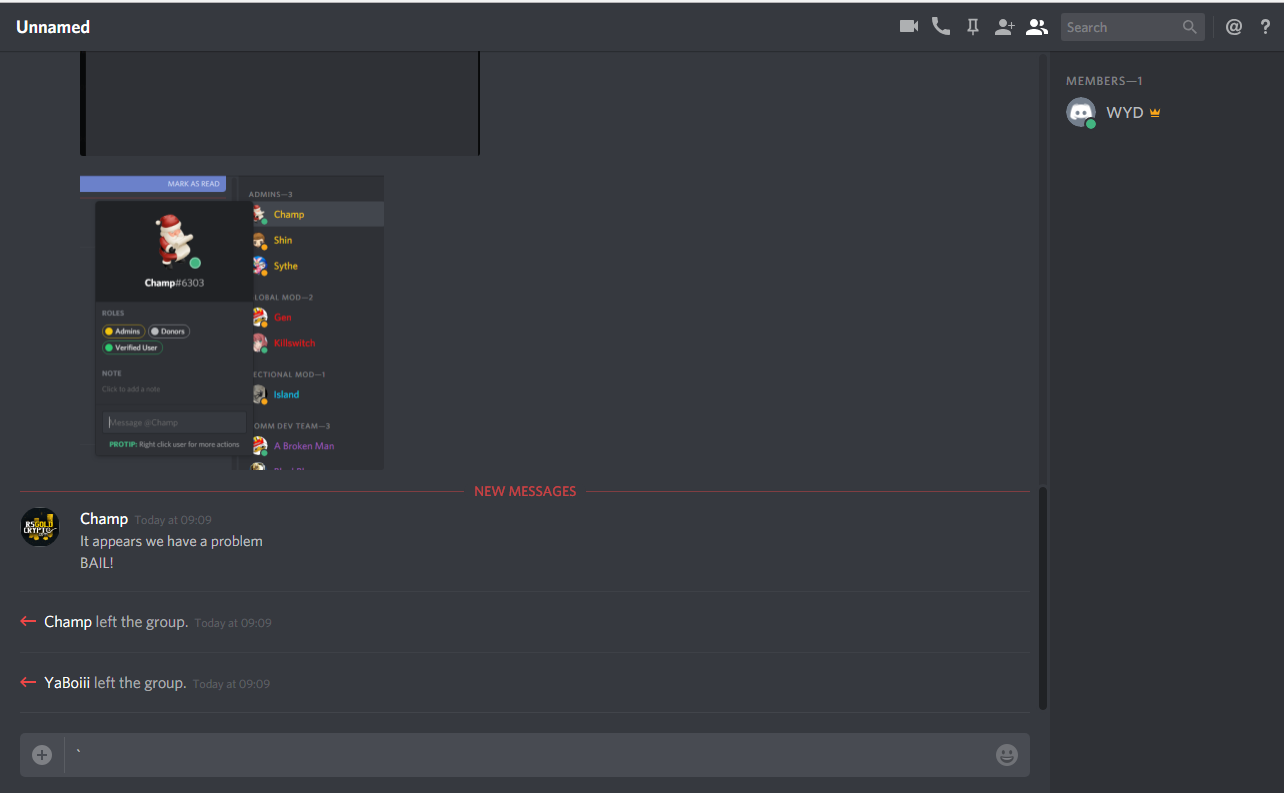Open recent mentions with the @ icon

[1234, 27]
